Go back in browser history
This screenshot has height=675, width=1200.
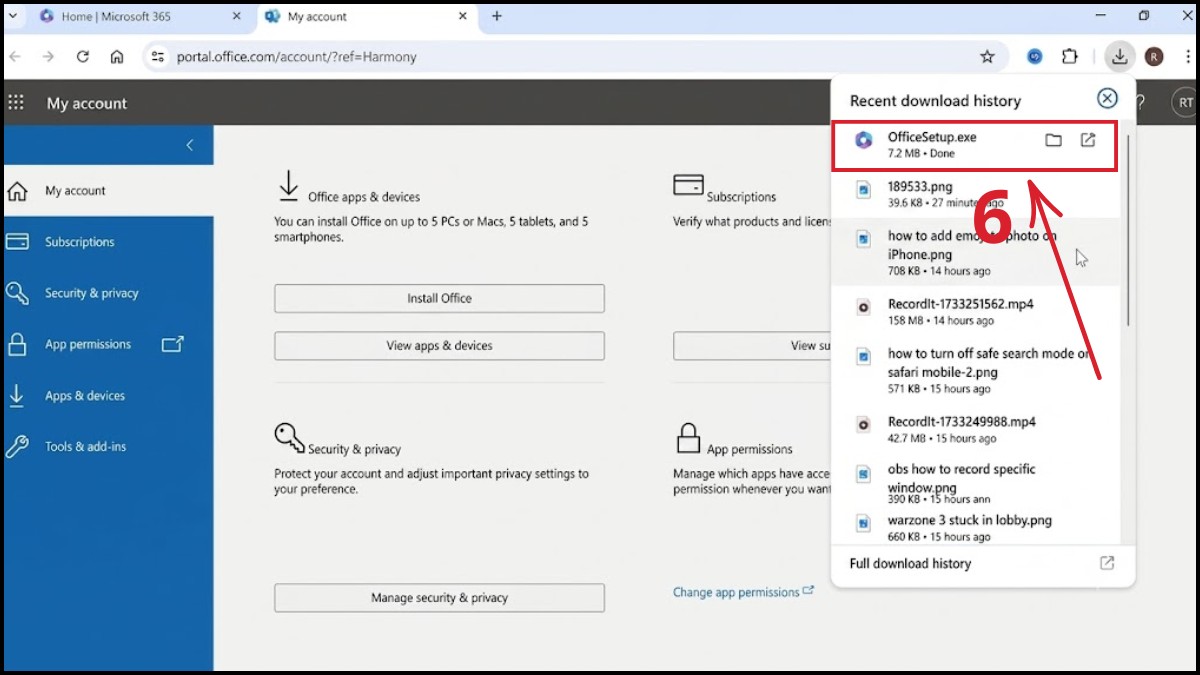15,57
